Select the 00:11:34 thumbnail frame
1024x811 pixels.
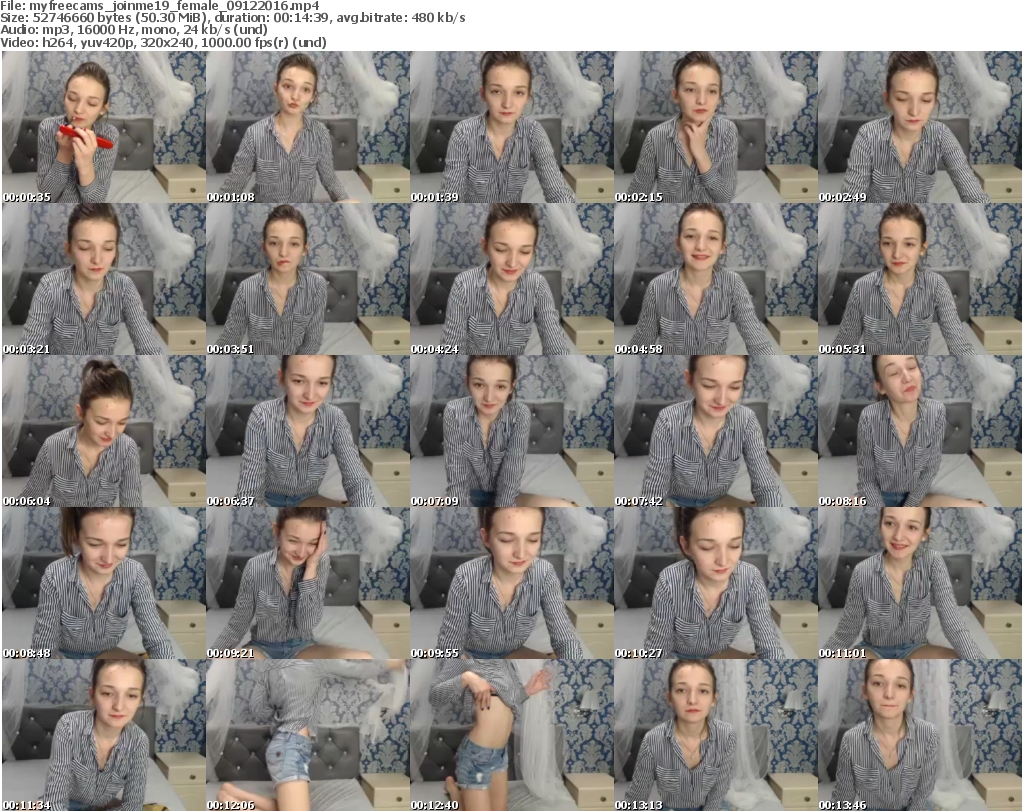click(104, 735)
